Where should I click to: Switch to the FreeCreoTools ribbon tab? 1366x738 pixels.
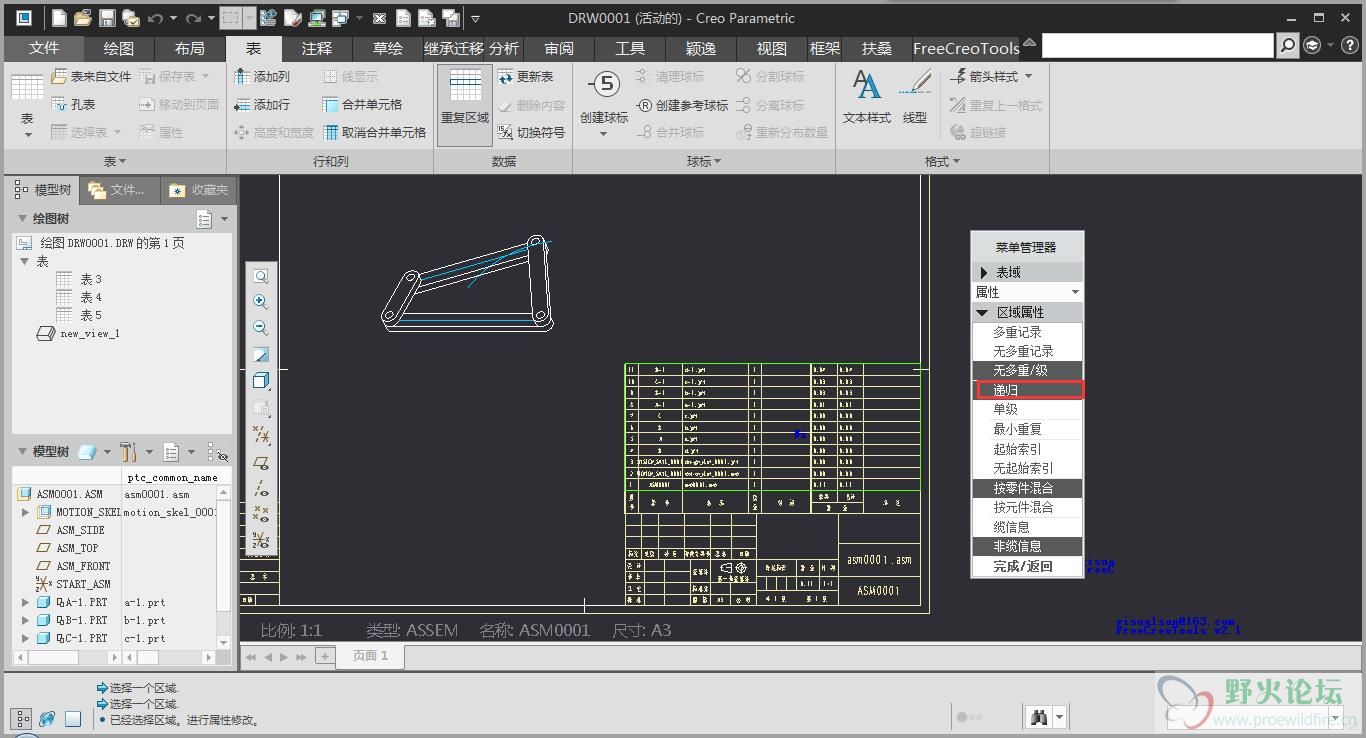[x=966, y=48]
